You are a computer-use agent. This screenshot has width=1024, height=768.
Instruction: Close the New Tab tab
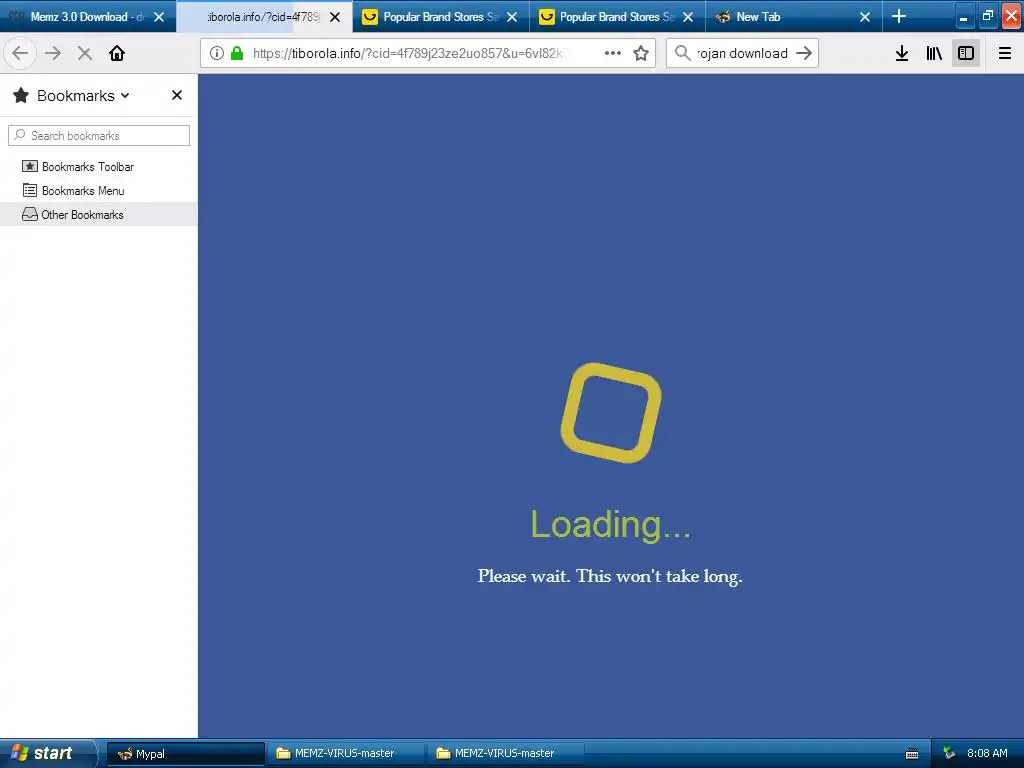[x=865, y=17]
